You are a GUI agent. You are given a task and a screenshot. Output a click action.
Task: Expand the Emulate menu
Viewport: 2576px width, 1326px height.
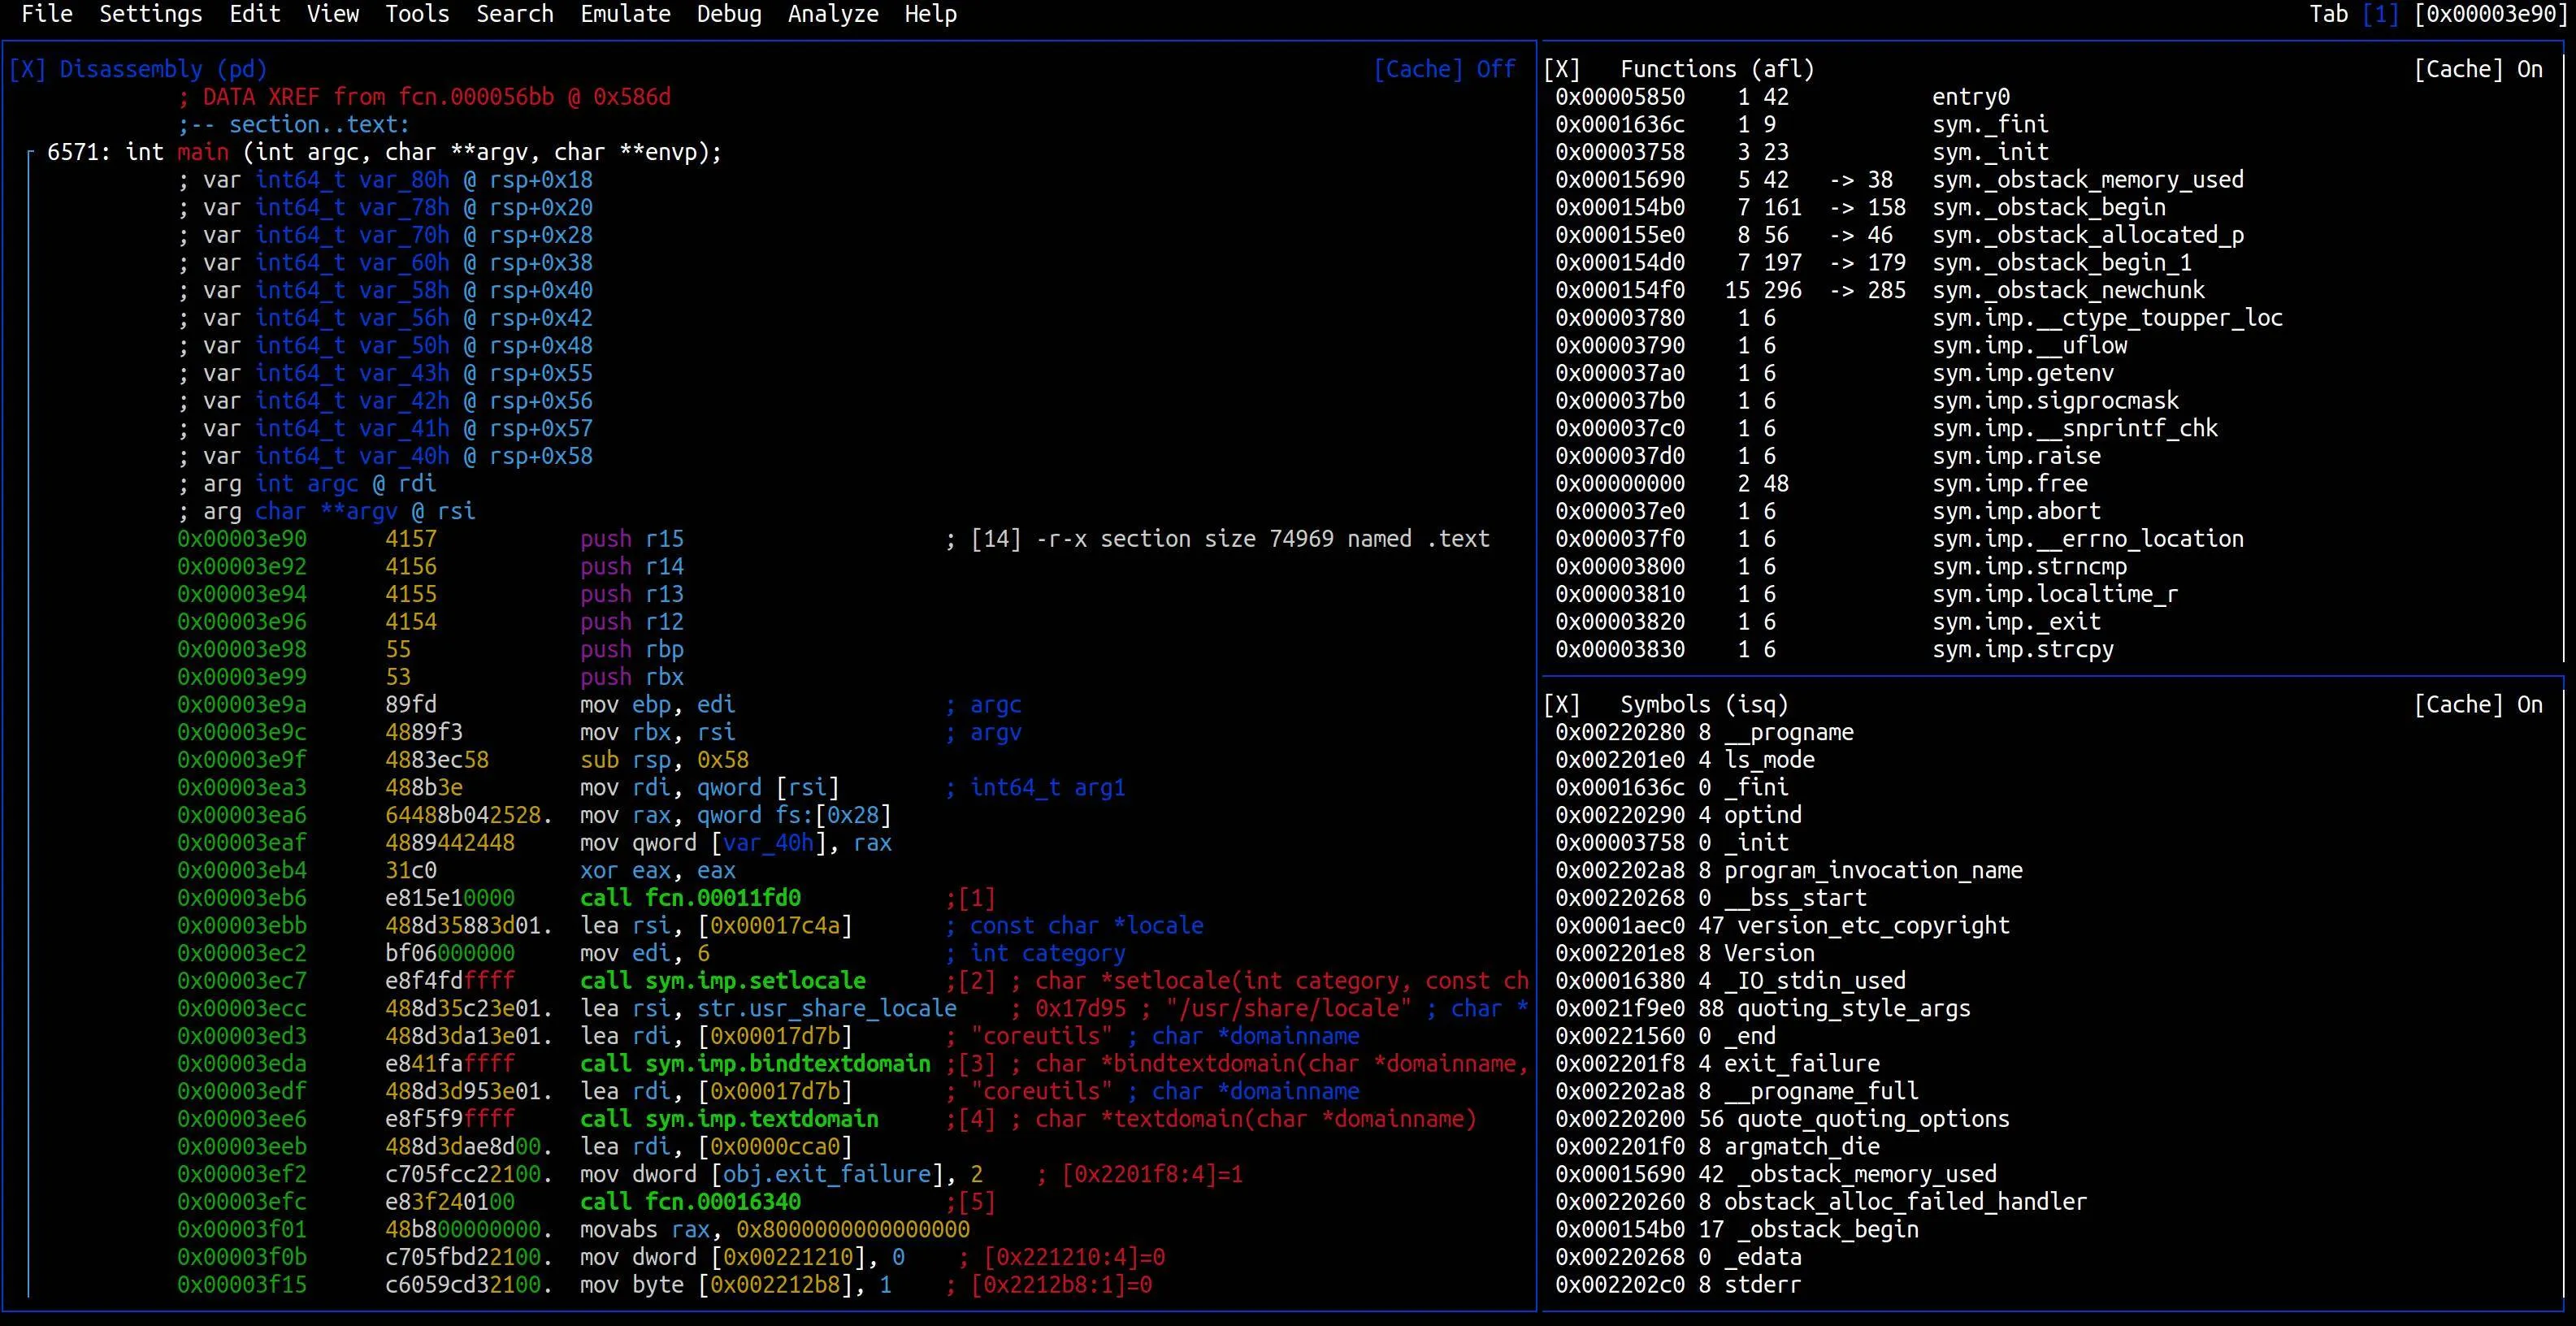pyautogui.click(x=625, y=14)
